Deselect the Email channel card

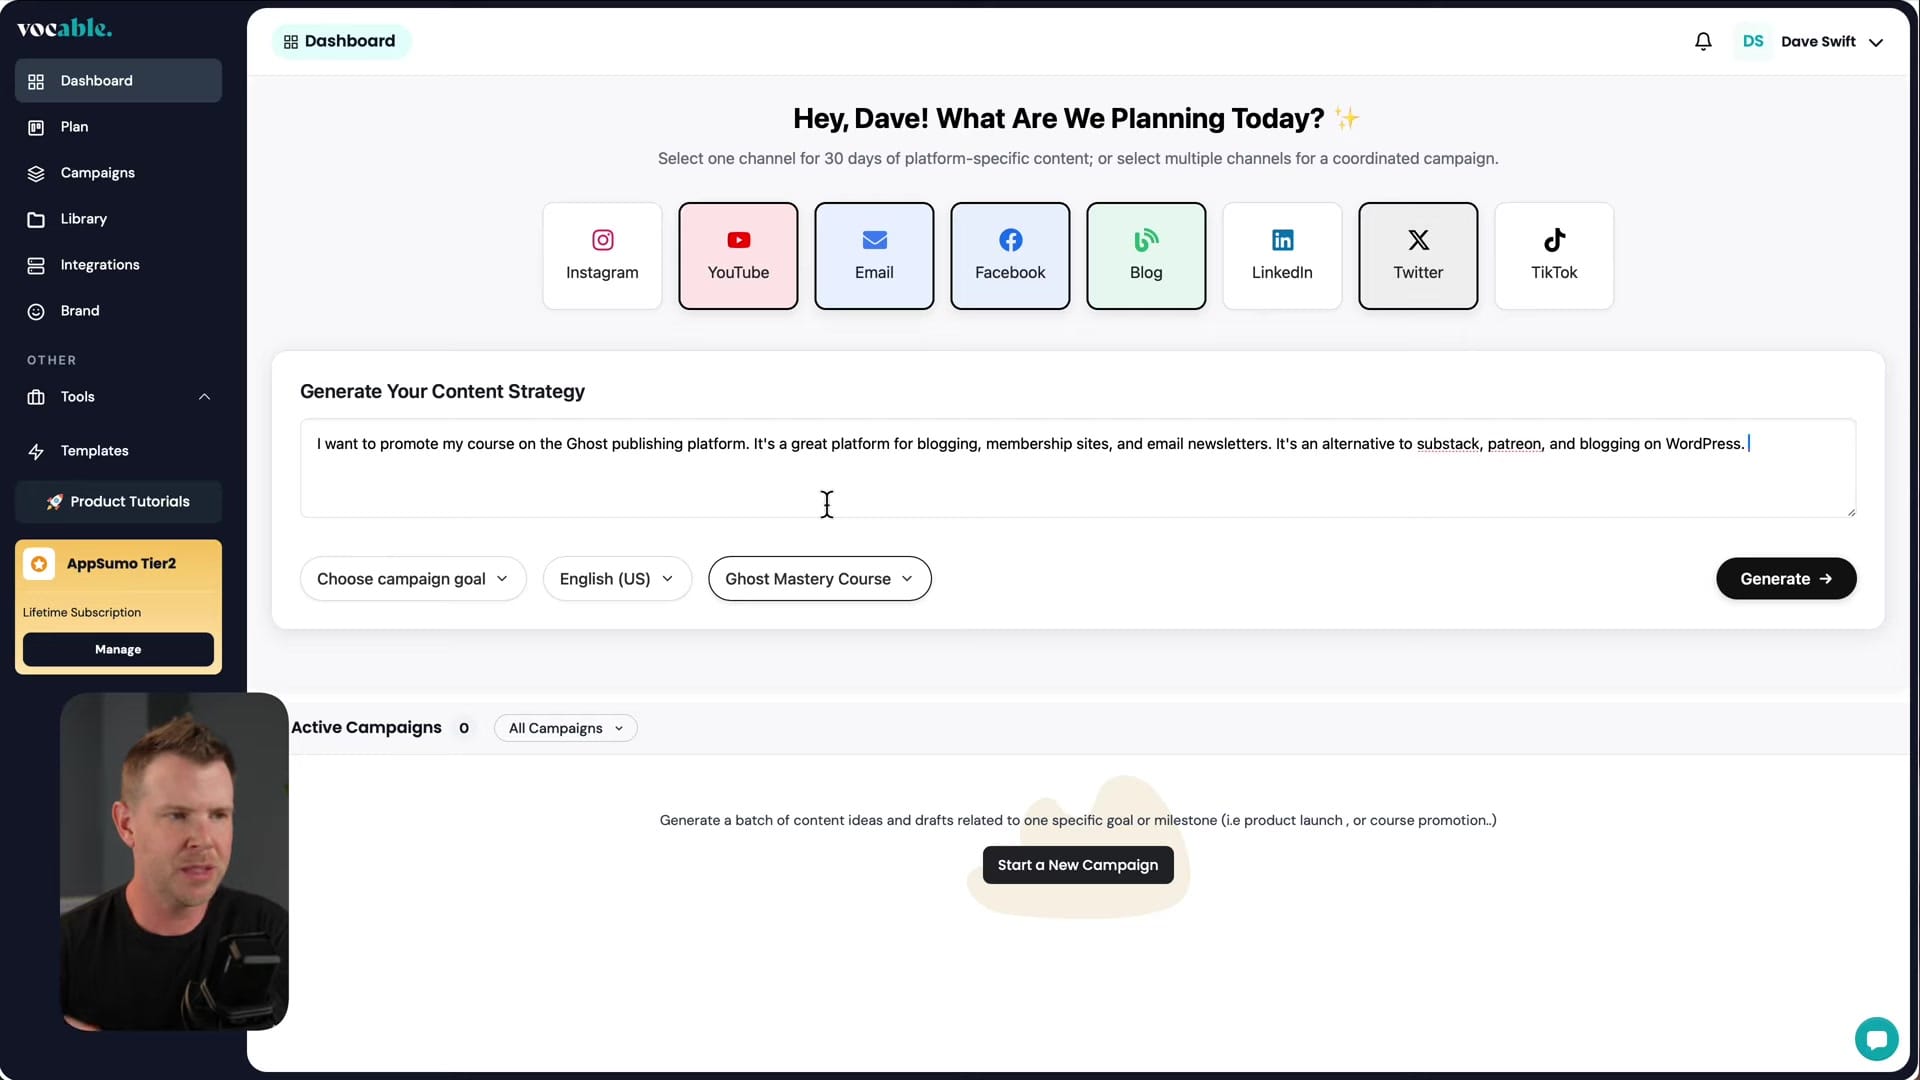[874, 256]
